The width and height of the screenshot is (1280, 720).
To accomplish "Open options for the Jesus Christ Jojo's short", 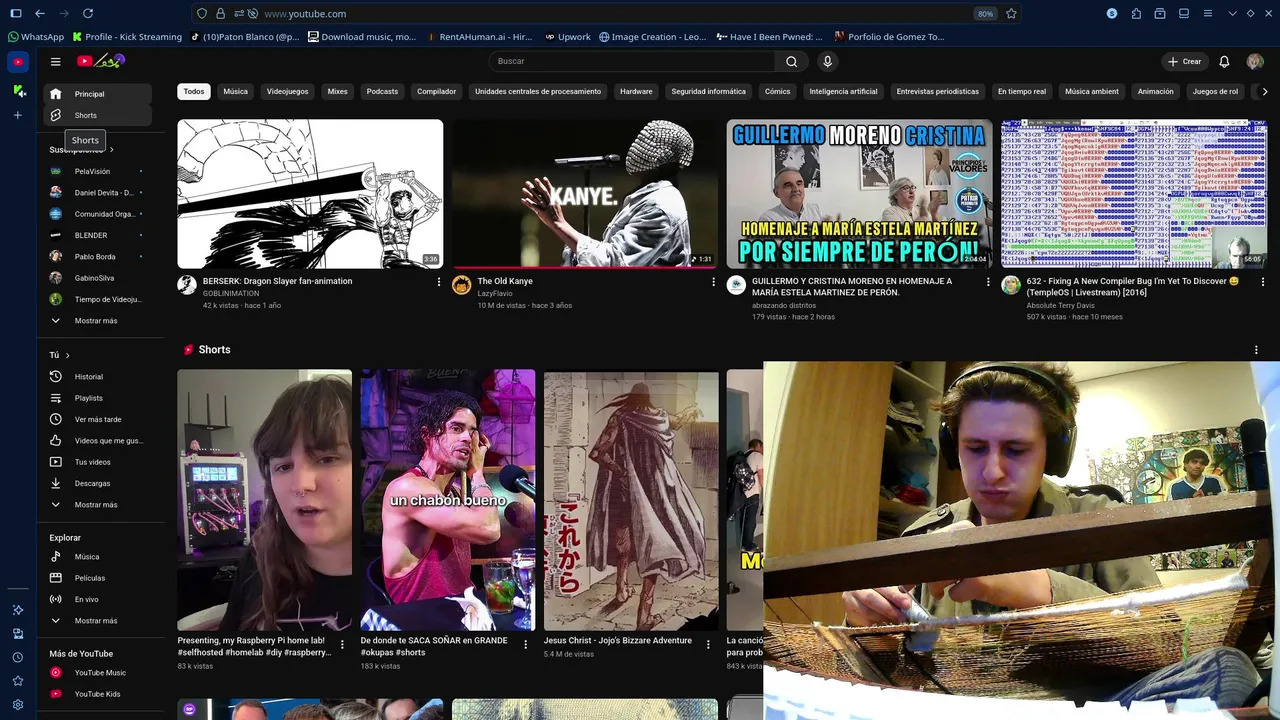I will point(708,645).
